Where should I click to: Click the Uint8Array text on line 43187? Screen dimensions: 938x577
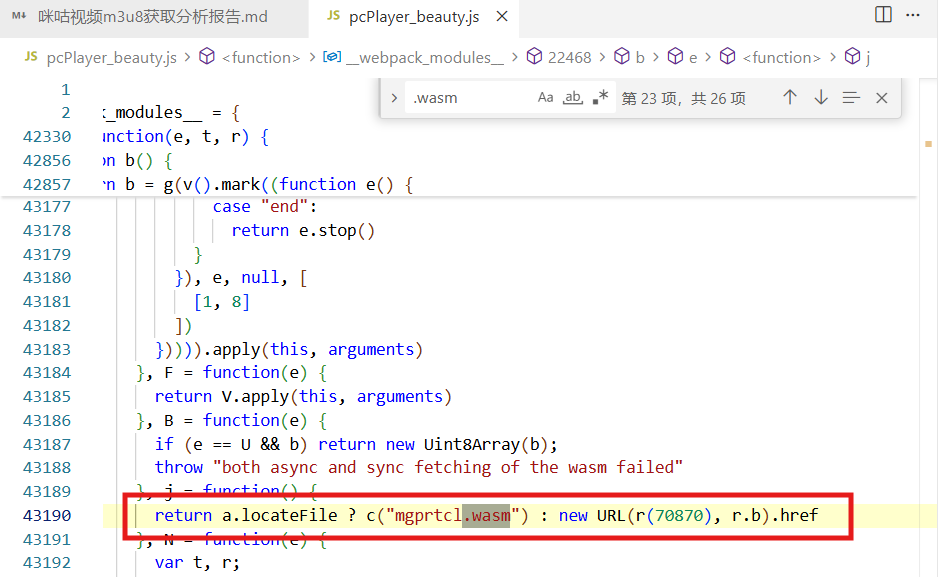click(x=472, y=444)
